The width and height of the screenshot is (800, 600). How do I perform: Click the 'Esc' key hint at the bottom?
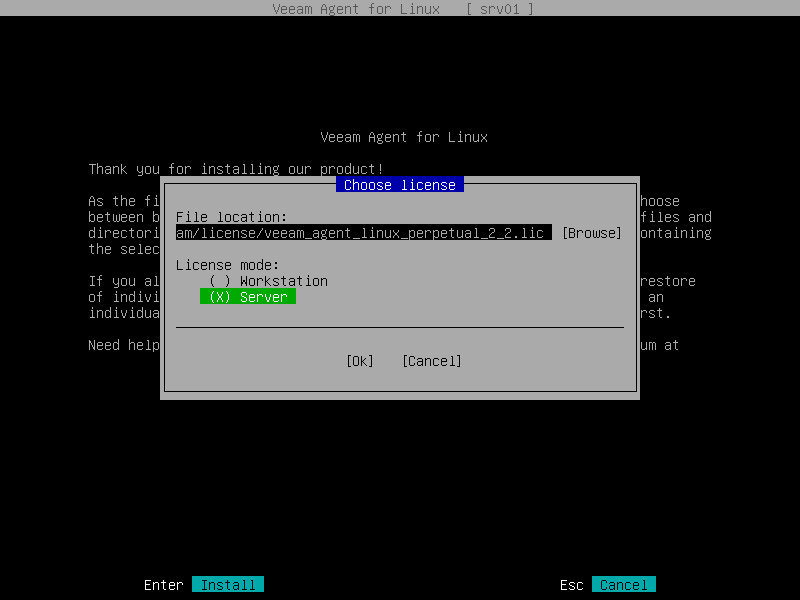click(571, 585)
